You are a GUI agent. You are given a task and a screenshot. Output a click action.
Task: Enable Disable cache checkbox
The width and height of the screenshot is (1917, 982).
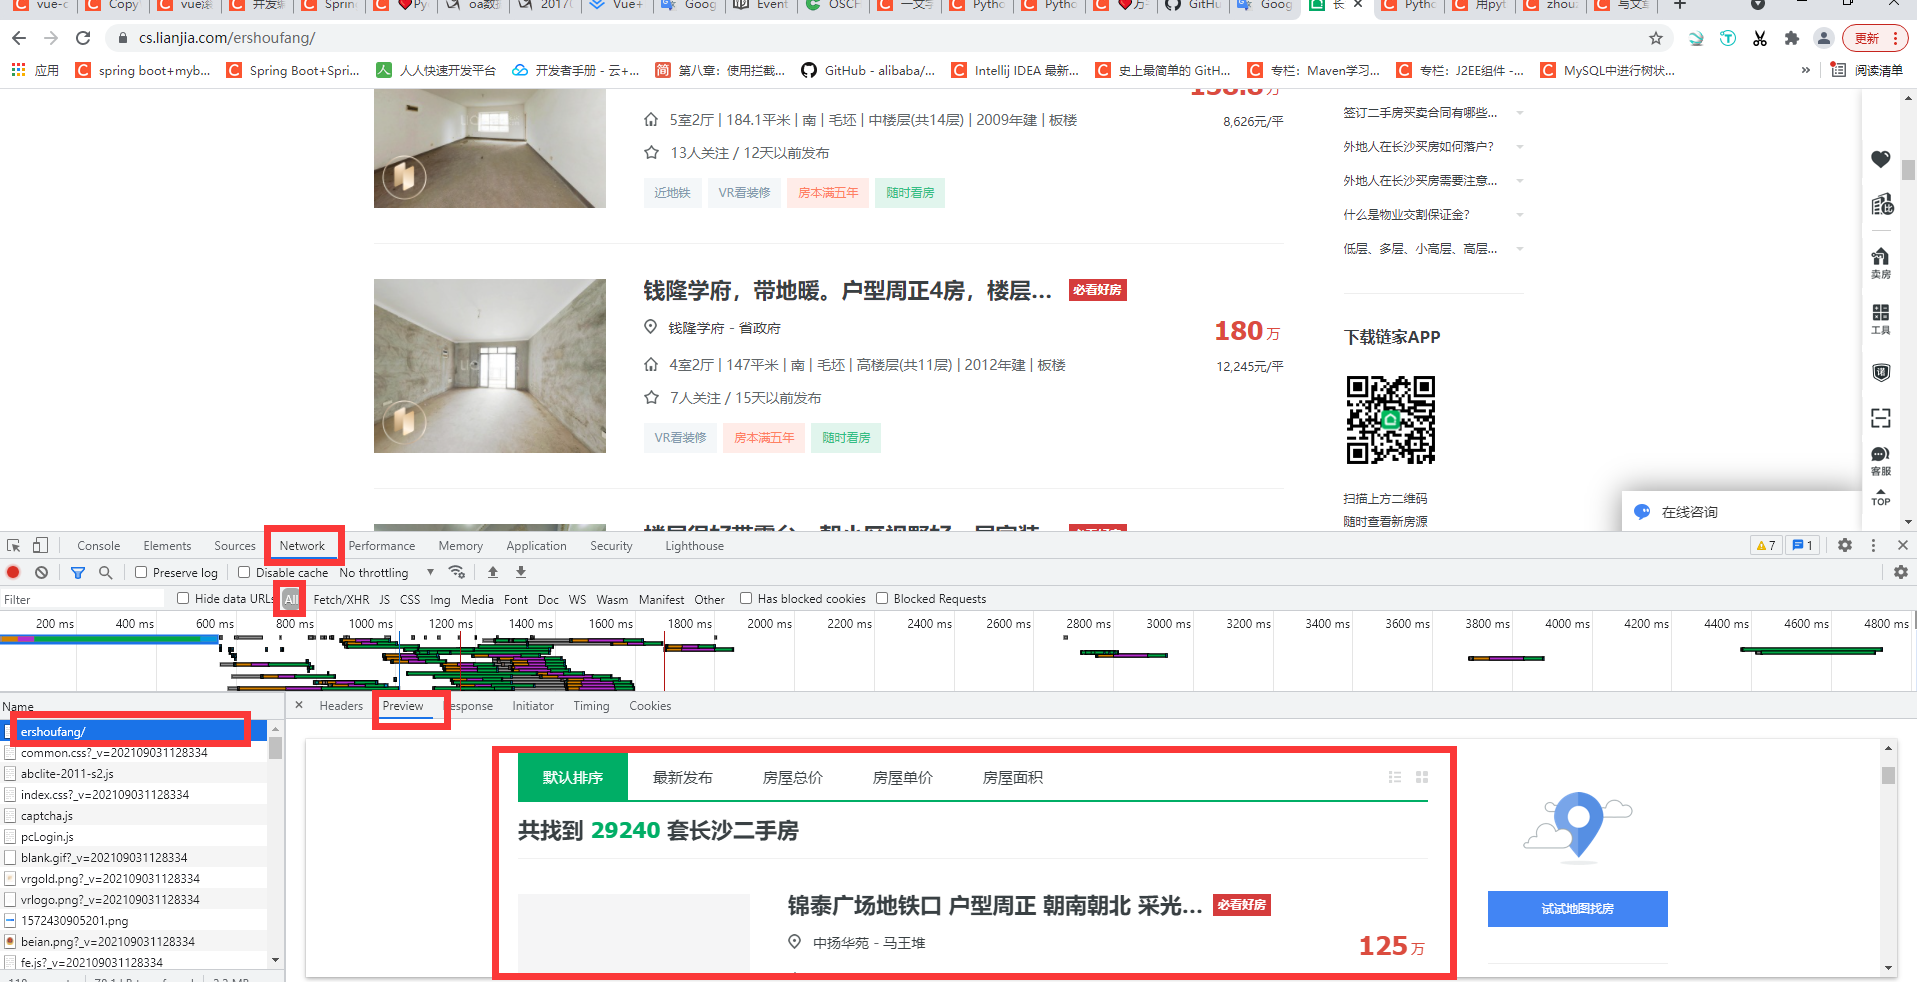pyautogui.click(x=244, y=572)
